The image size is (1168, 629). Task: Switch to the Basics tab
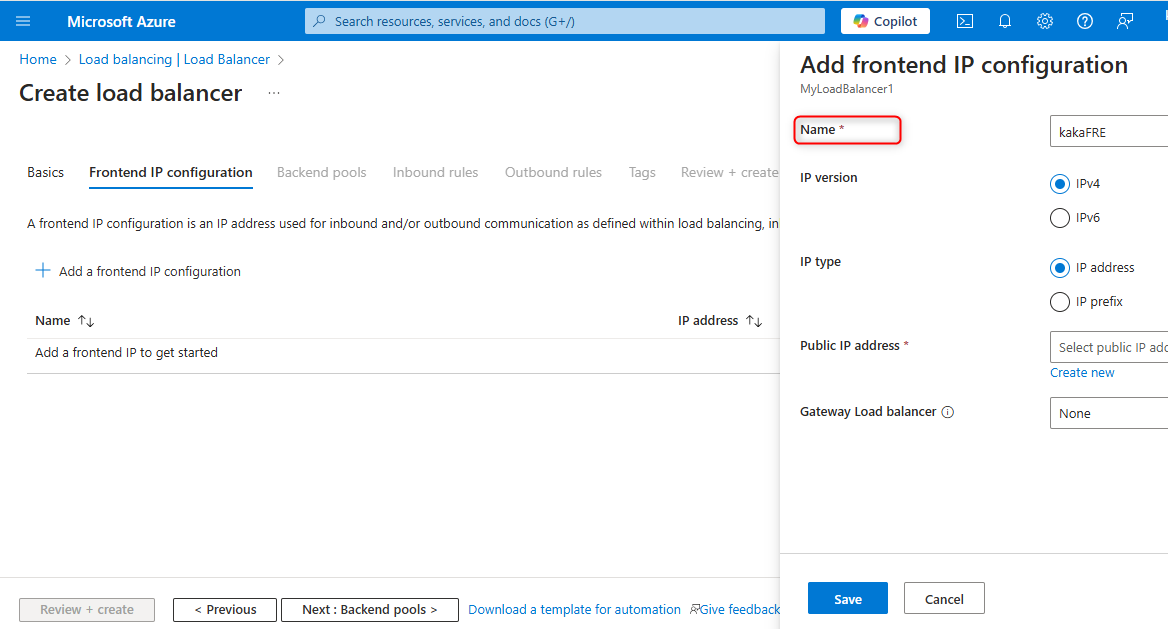45,172
